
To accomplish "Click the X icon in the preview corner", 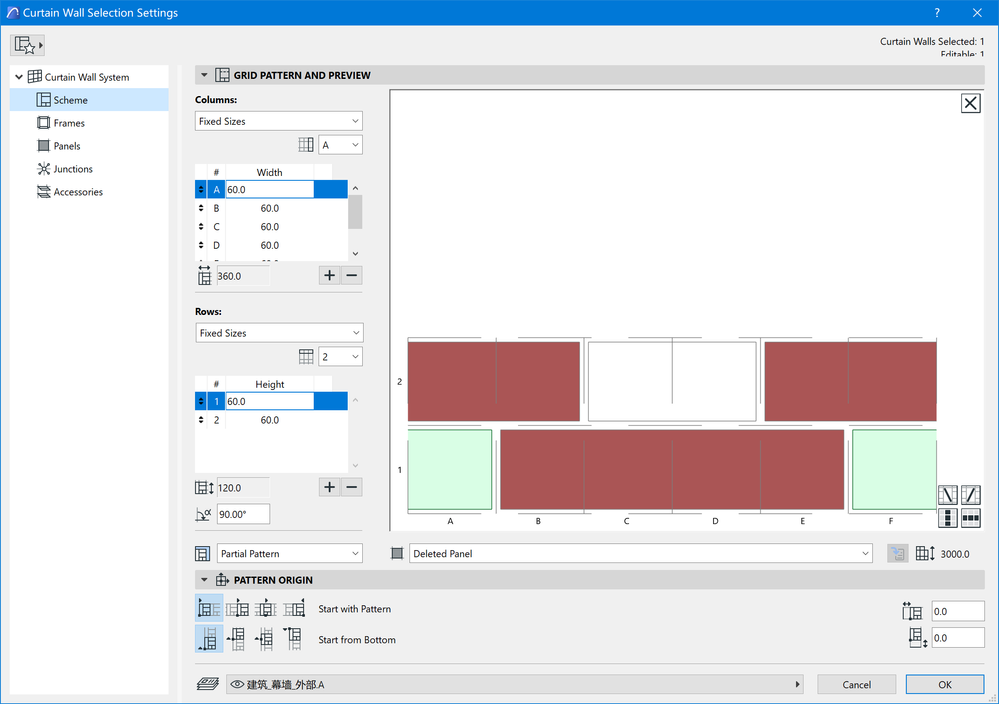I will click(970, 103).
